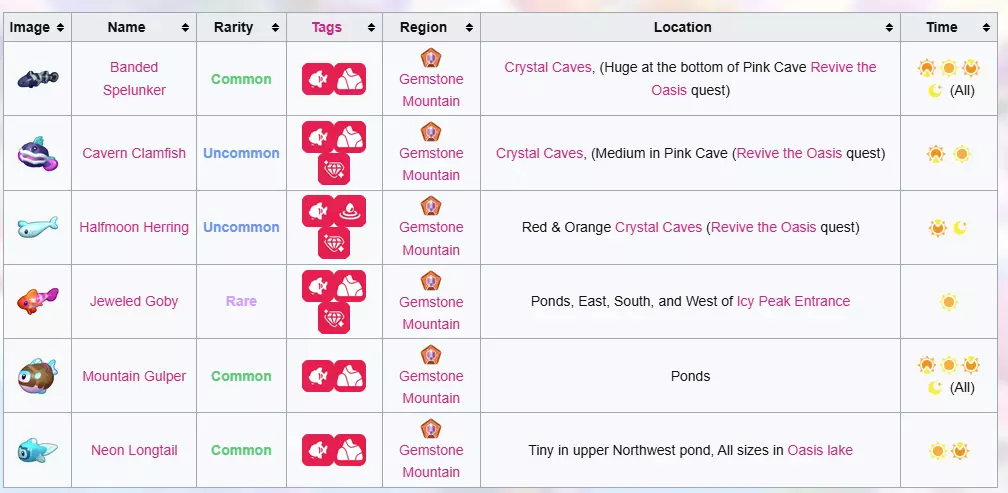Click the fish tag icon in Neon Longtail row
1008x493 pixels.
pos(318,450)
